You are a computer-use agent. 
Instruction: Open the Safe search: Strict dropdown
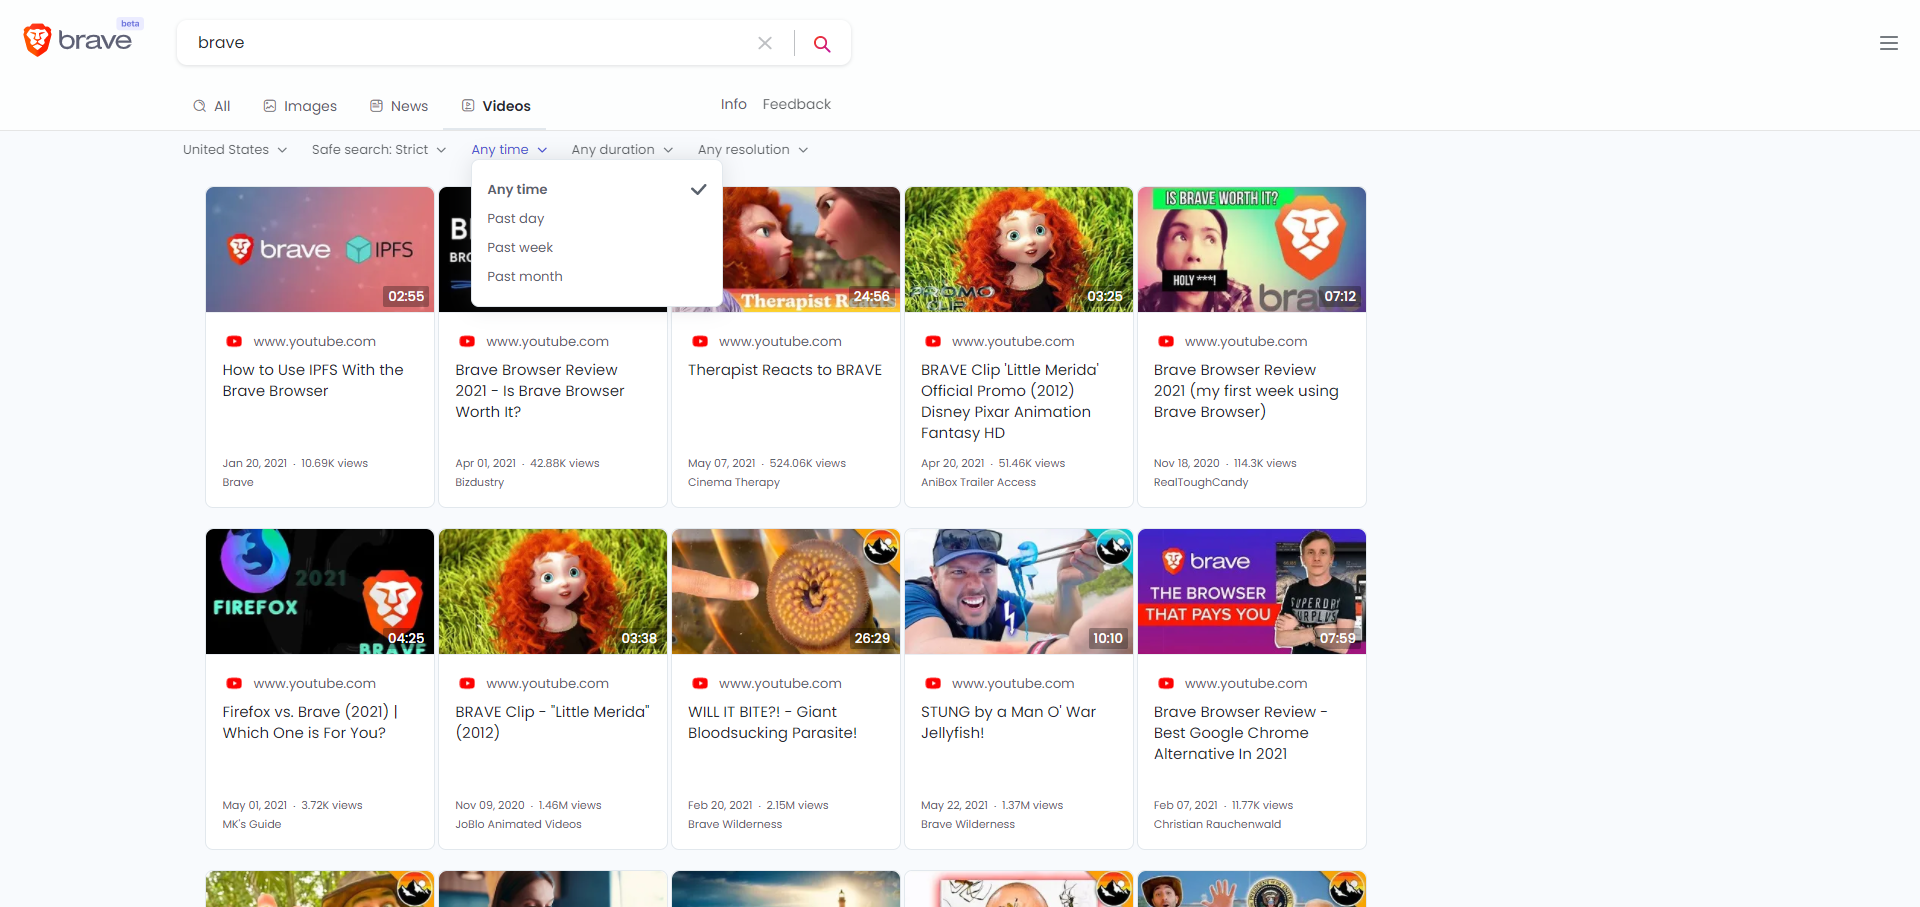point(379,149)
